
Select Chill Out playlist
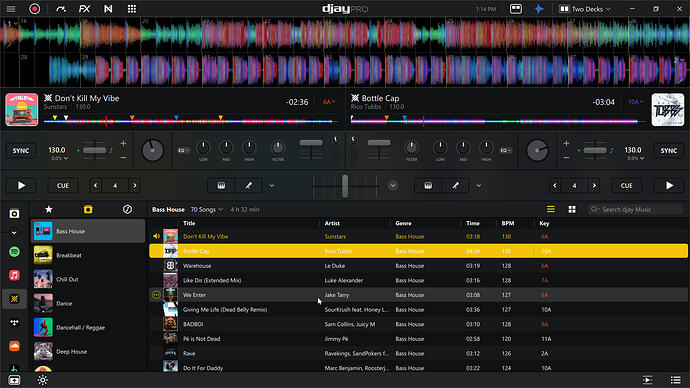pyautogui.click(x=88, y=279)
